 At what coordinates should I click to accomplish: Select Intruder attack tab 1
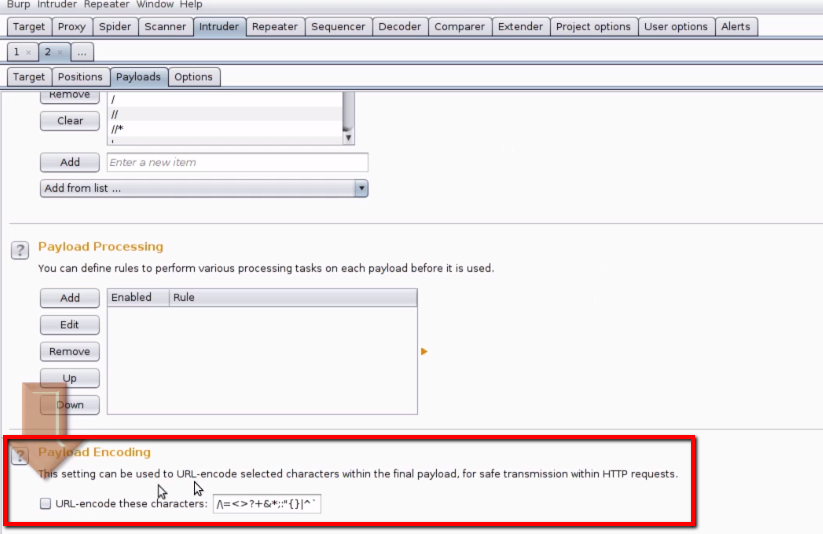click(17, 52)
